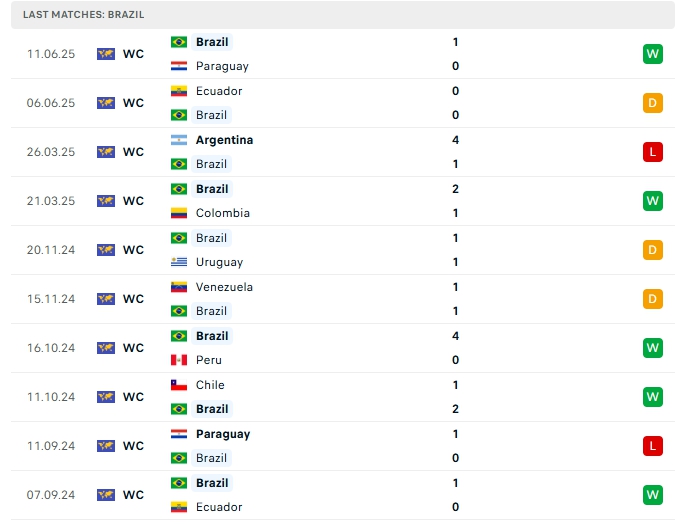Open the Venezuela team link
The image size is (684, 524).
point(224,287)
